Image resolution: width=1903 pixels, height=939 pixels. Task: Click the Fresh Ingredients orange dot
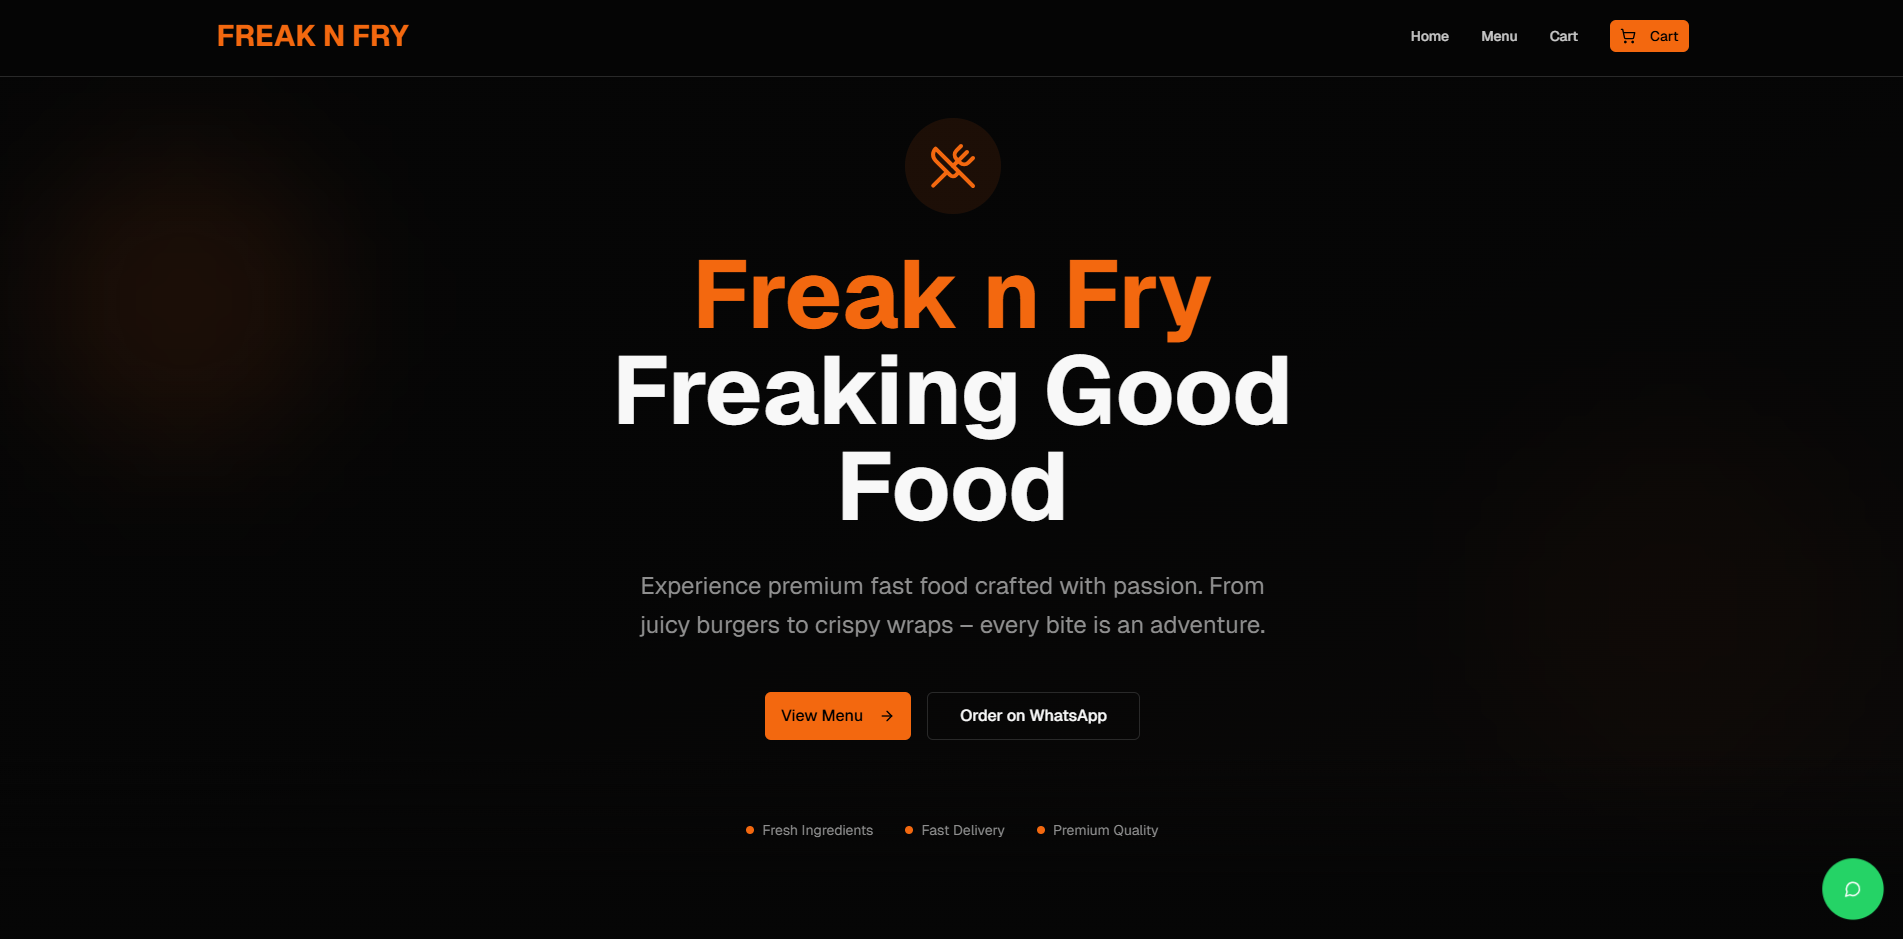pos(750,830)
